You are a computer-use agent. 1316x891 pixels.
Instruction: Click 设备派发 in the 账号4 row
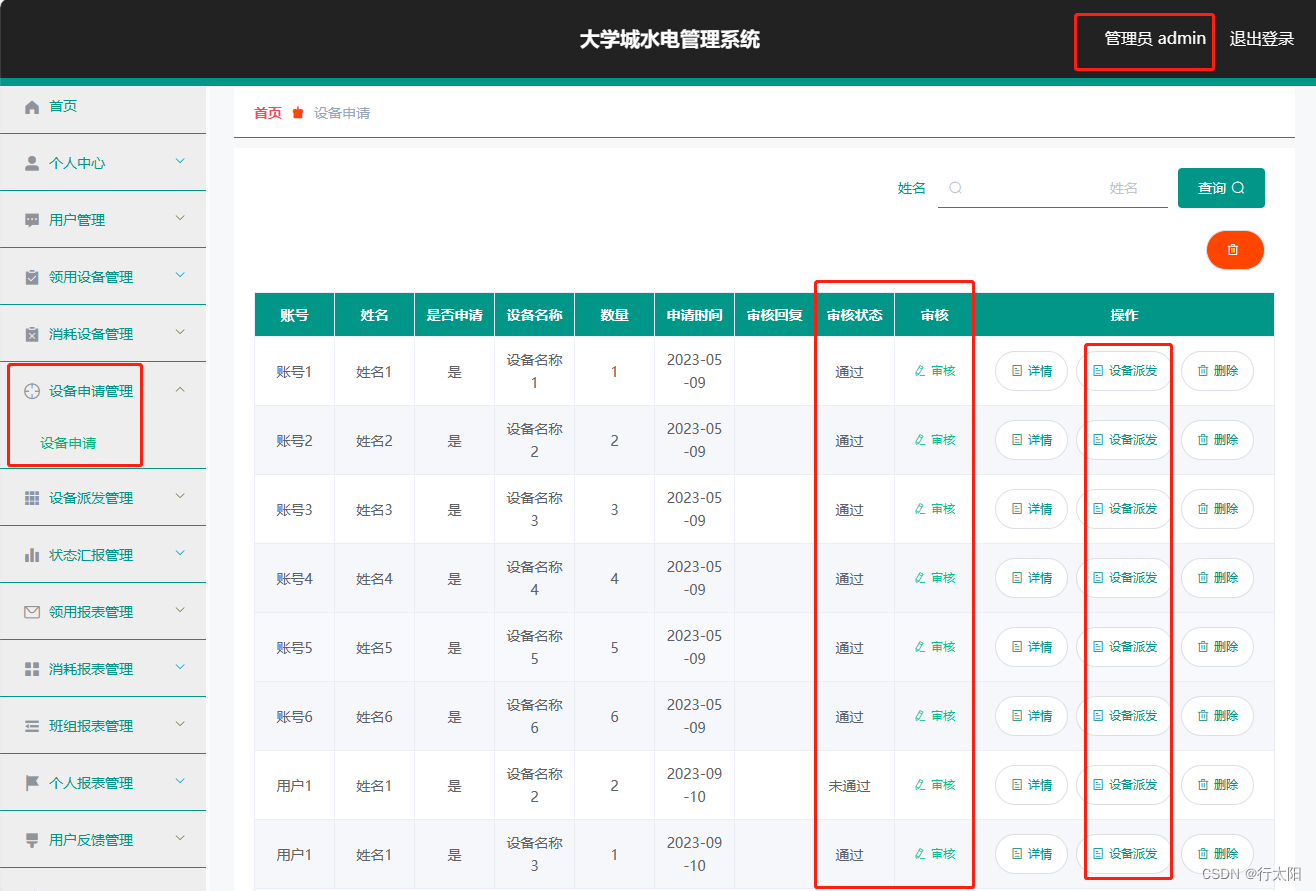click(1124, 578)
